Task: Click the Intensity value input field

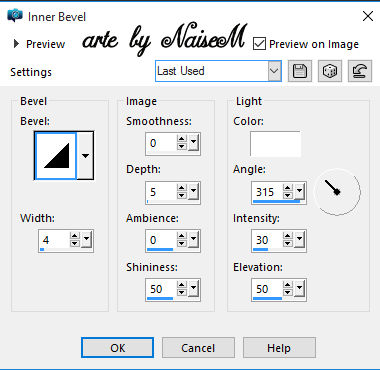Action: click(x=267, y=240)
